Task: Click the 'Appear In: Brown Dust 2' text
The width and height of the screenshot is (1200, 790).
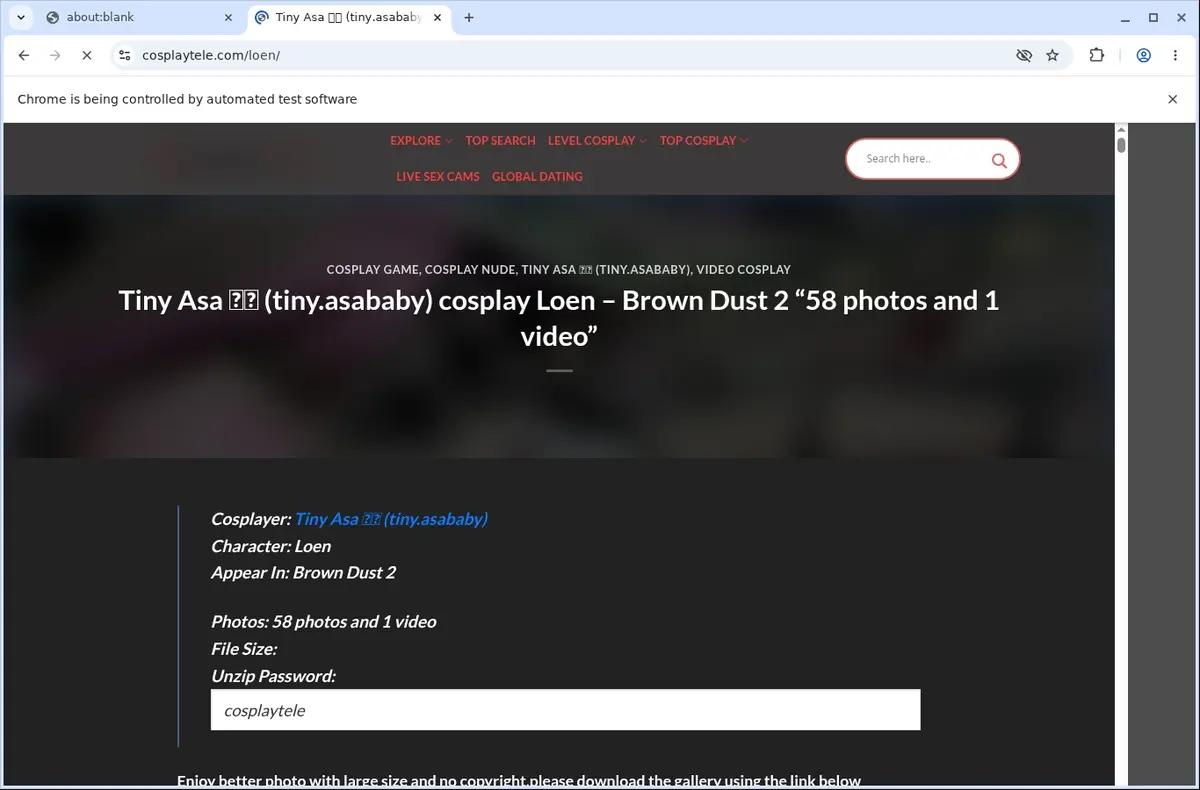Action: 303,573
